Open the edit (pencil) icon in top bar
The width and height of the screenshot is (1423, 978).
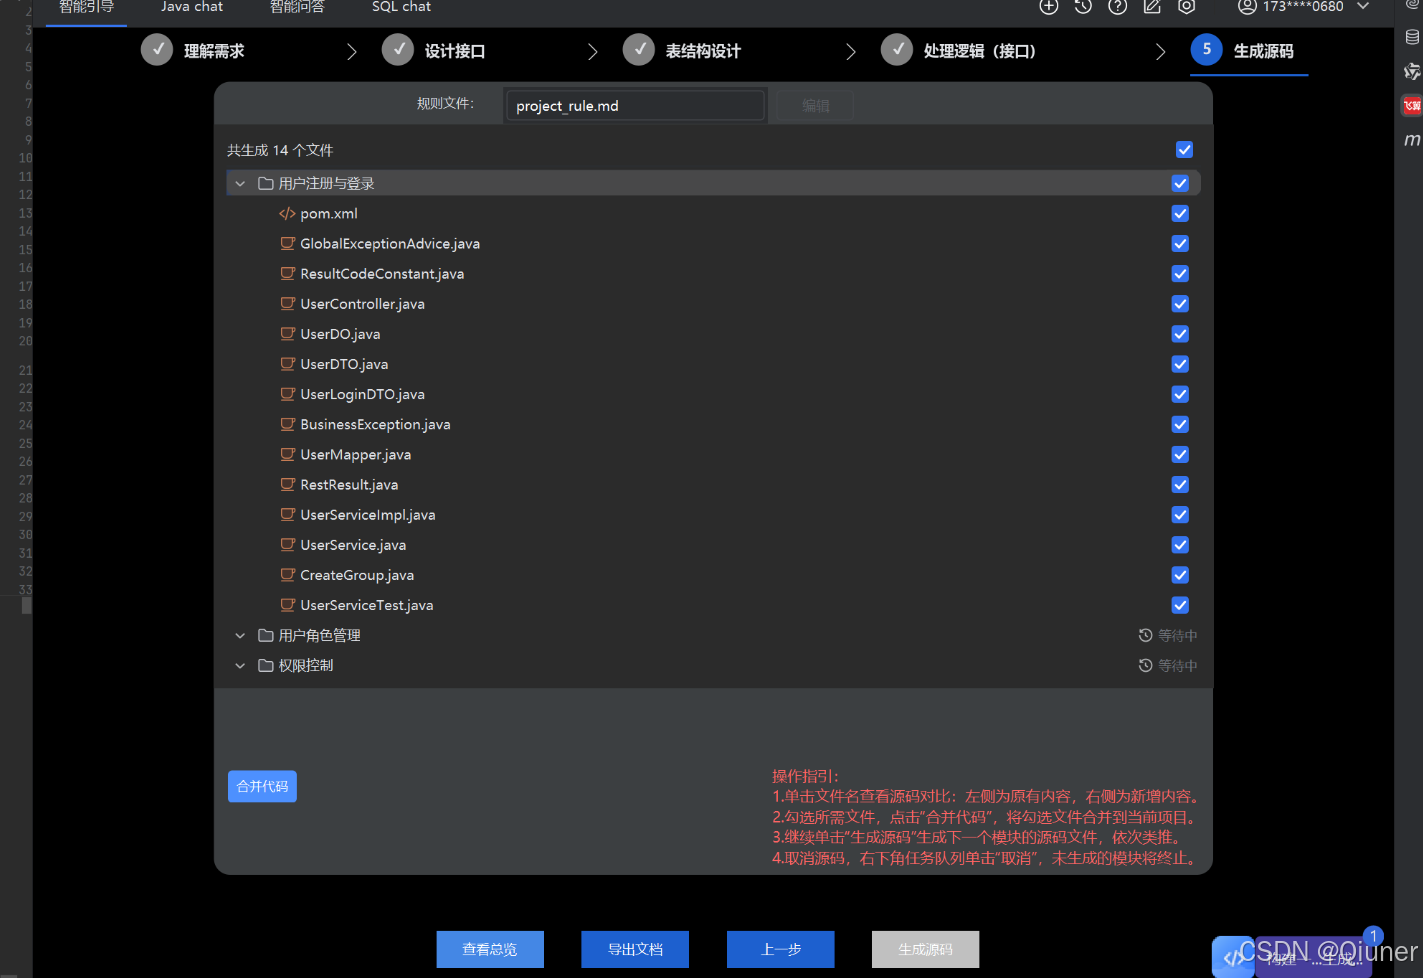tap(1151, 7)
